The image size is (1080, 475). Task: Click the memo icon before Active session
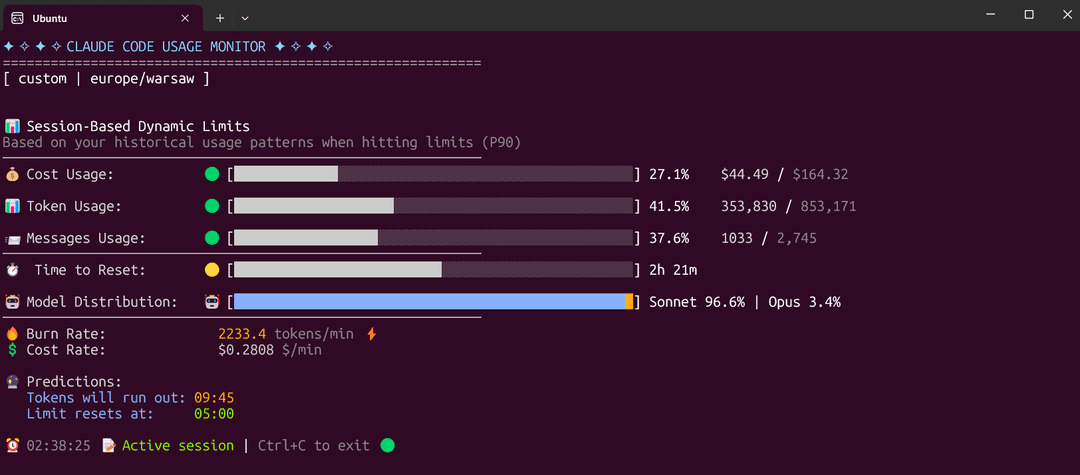tap(109, 445)
